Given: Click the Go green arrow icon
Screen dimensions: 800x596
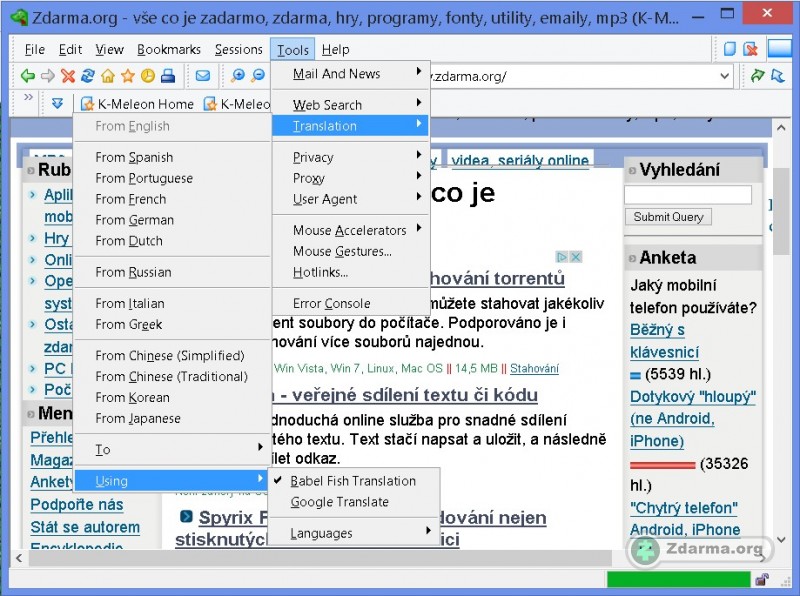Looking at the screenshot, I should (758, 76).
